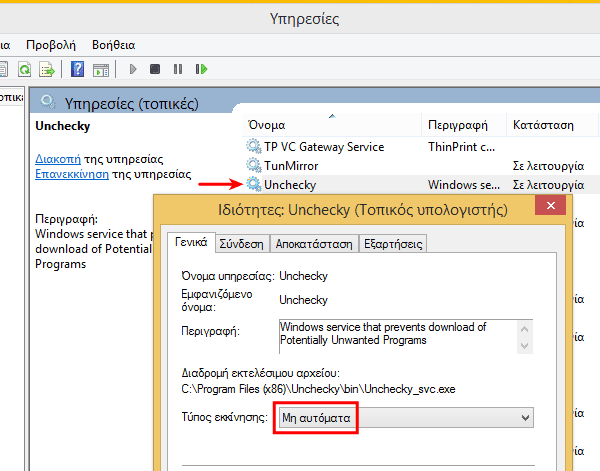
Task: Open the Τύπος εκκίνησης dropdown
Action: click(406, 418)
